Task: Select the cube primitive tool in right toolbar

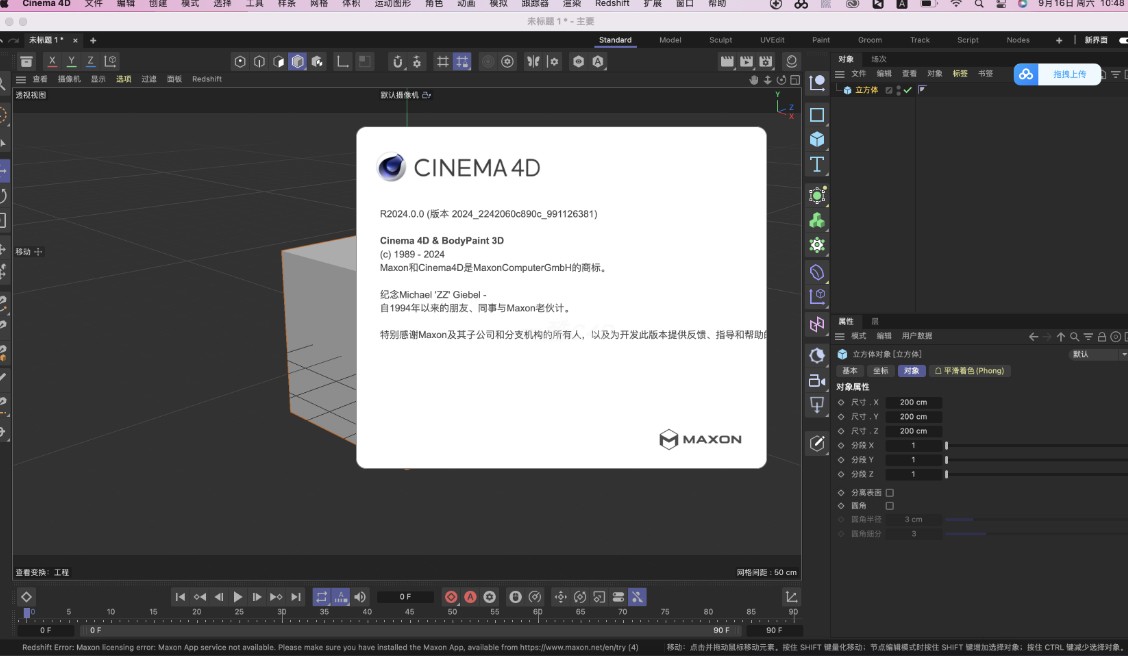Action: click(817, 139)
